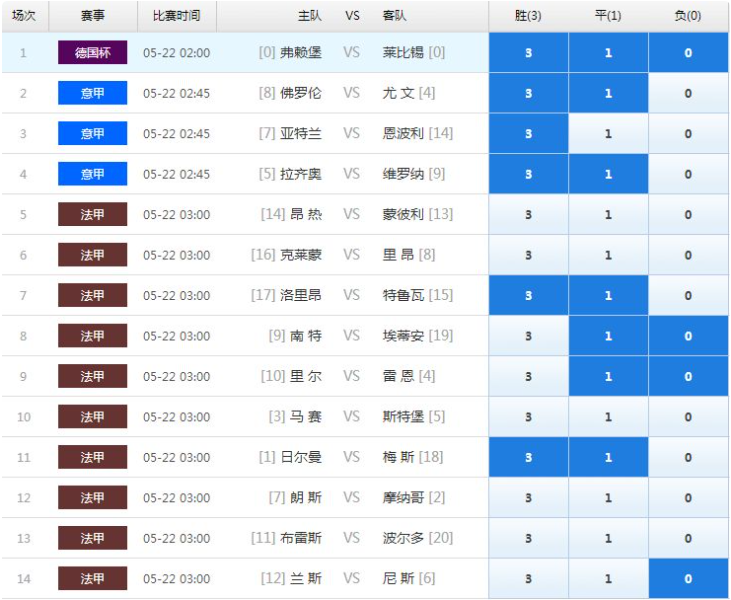
Task: Toggle loss (0) for 南特 vs 埃蒂安
Action: (688, 336)
